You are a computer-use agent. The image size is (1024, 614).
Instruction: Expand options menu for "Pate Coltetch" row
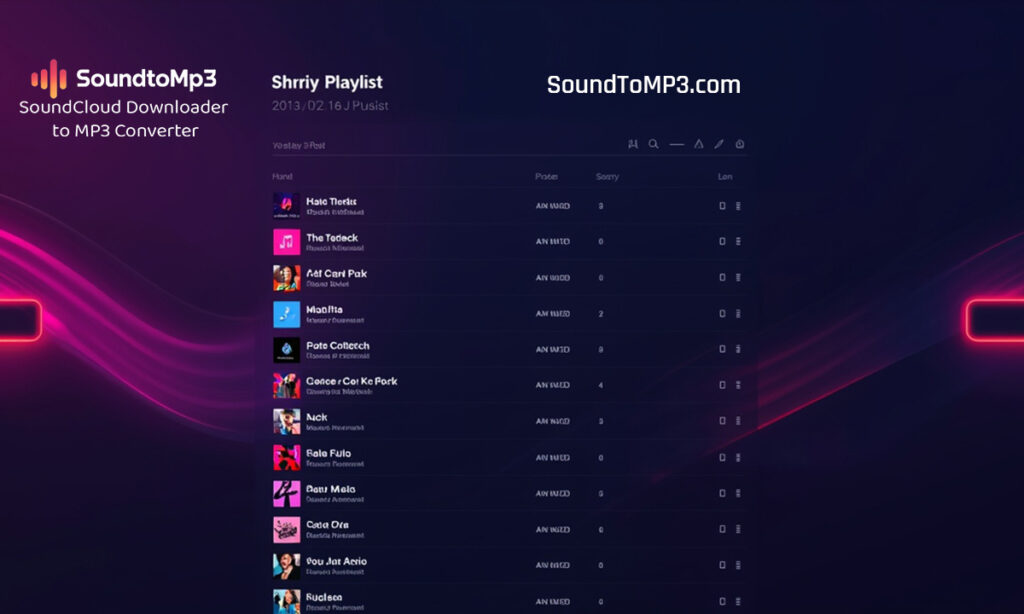[x=738, y=350]
